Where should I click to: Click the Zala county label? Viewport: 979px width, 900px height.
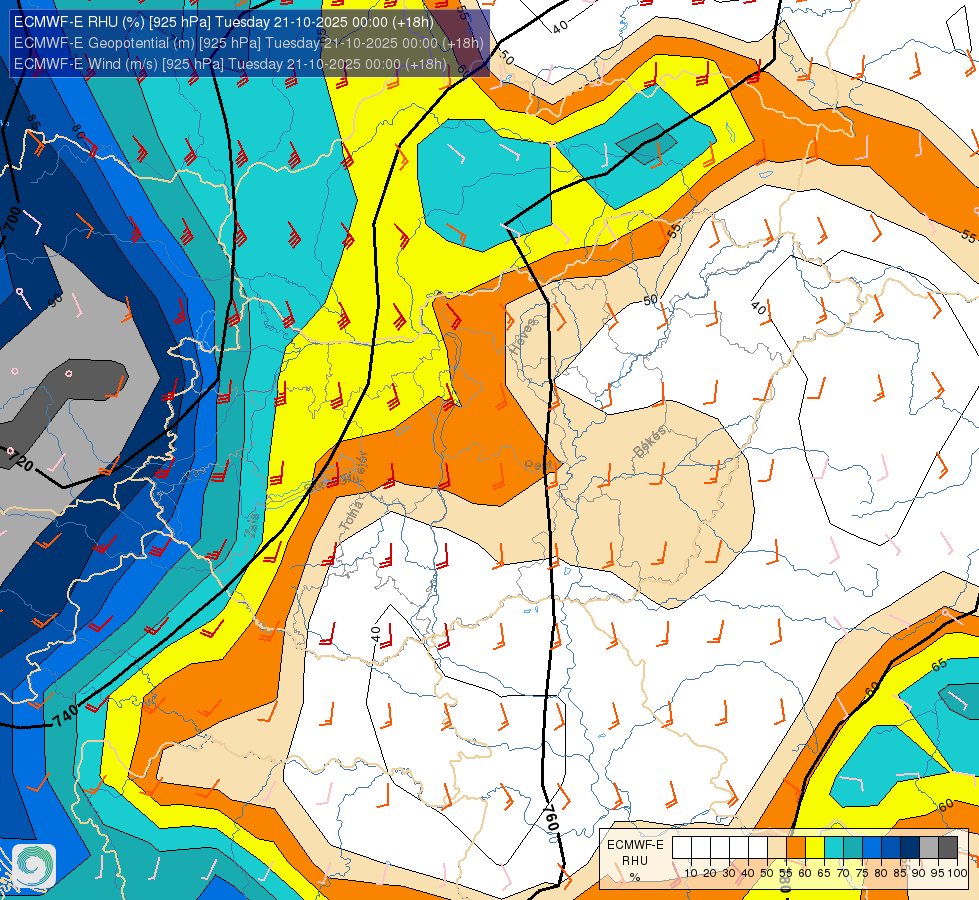coord(252,525)
